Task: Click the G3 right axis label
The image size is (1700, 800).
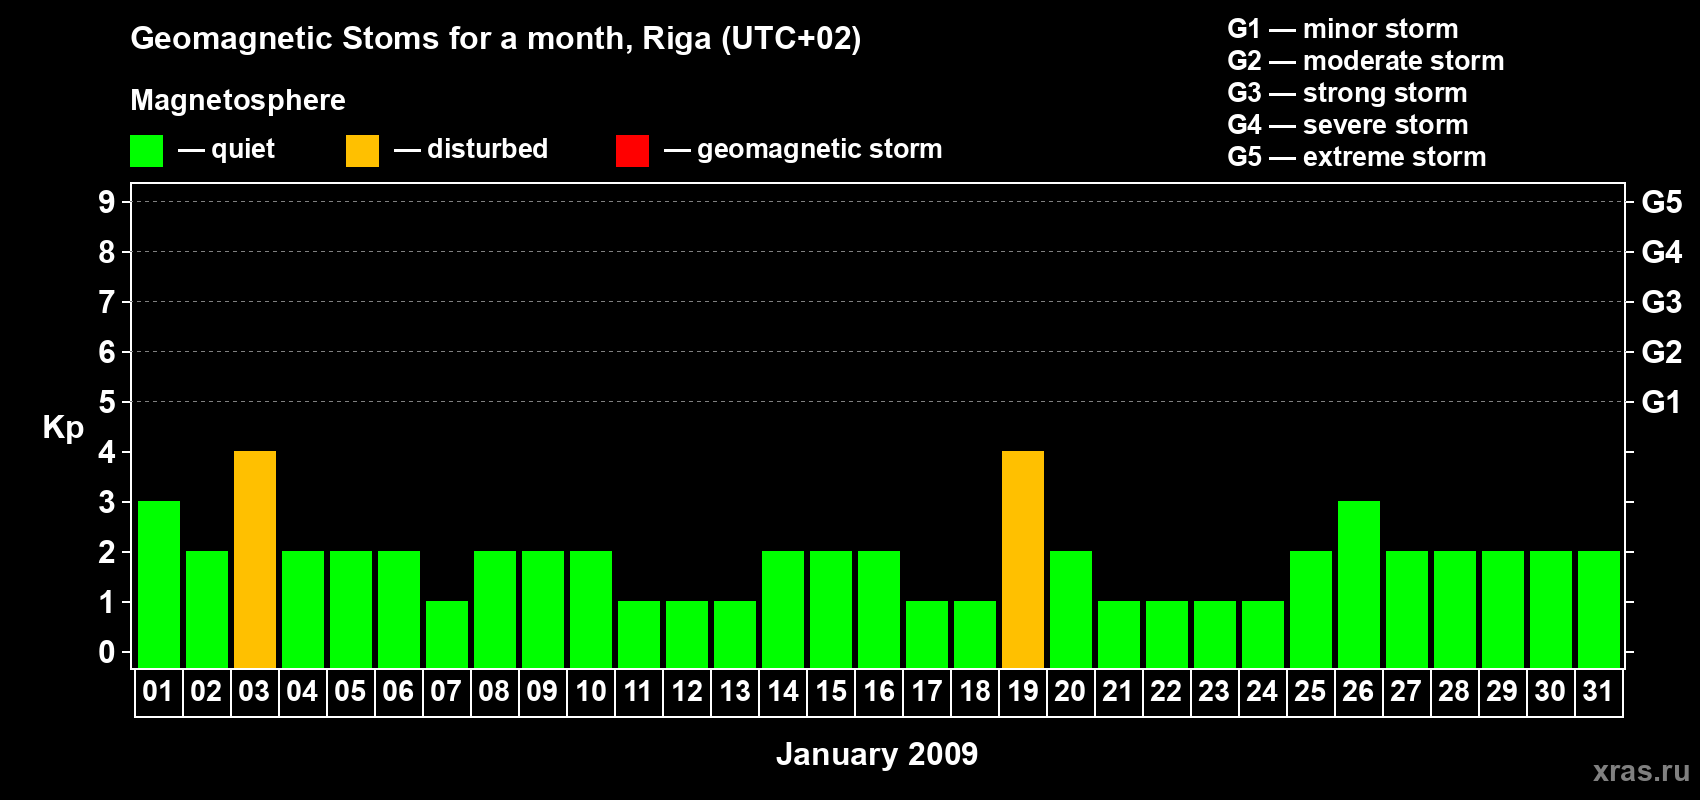Action: coord(1661,302)
